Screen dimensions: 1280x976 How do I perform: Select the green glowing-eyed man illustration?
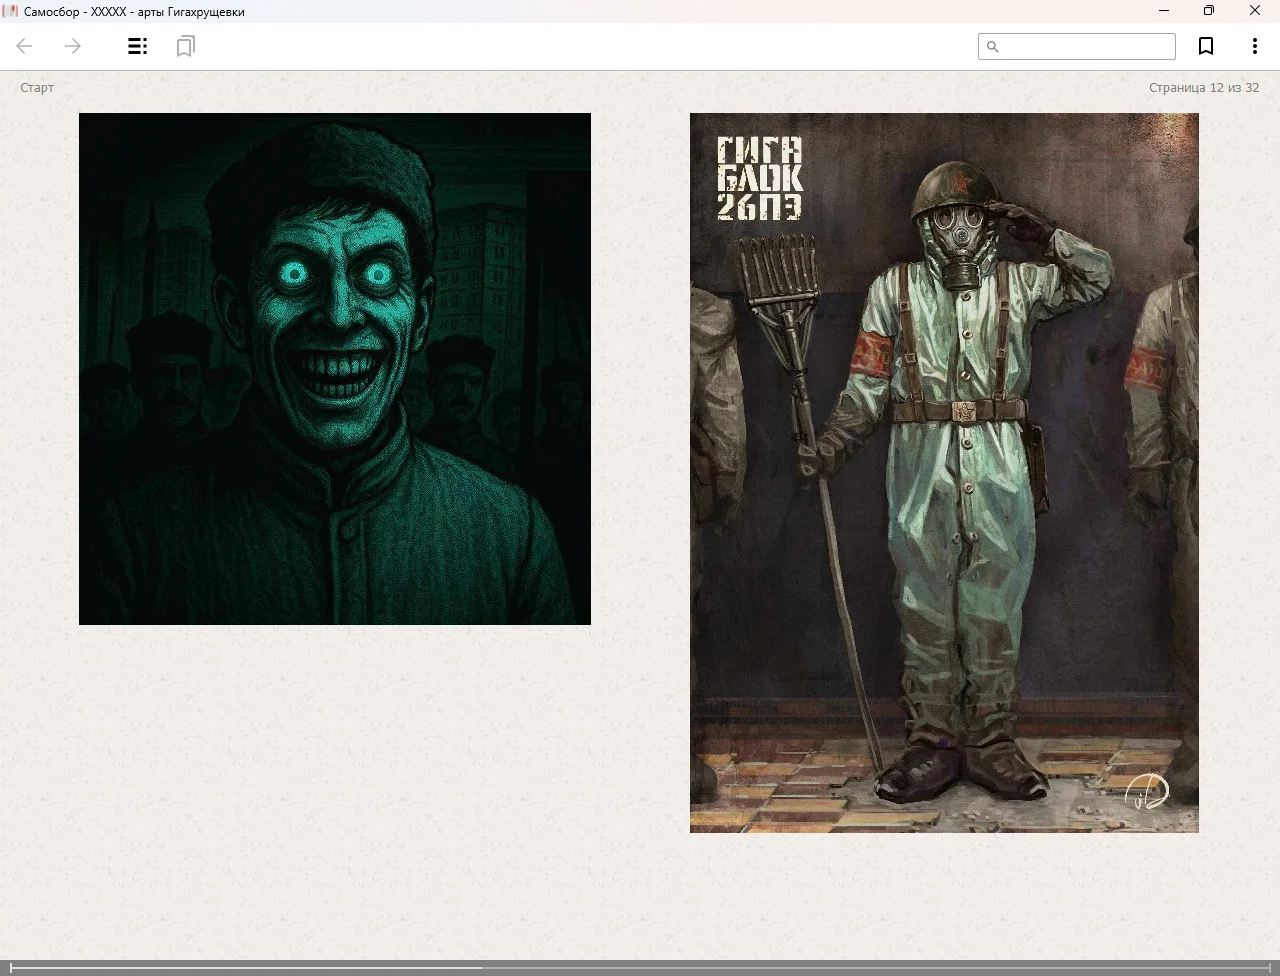click(x=335, y=369)
